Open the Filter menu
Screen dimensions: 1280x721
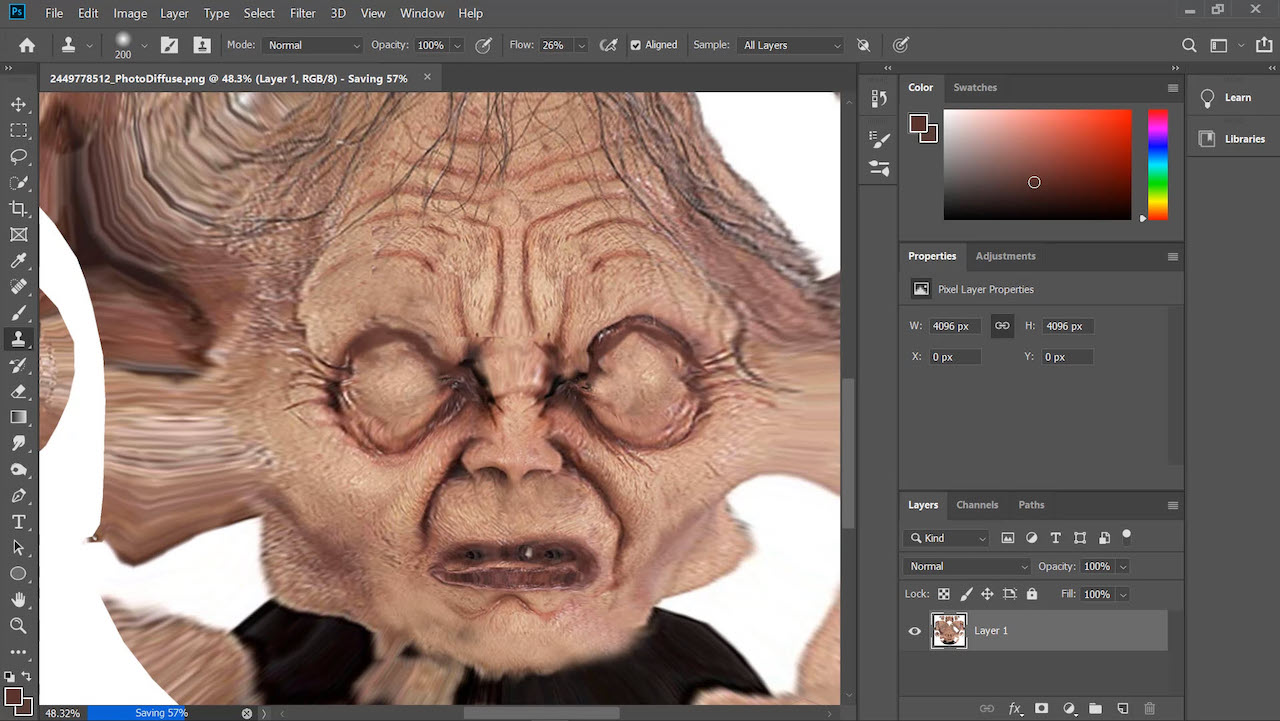click(x=302, y=13)
